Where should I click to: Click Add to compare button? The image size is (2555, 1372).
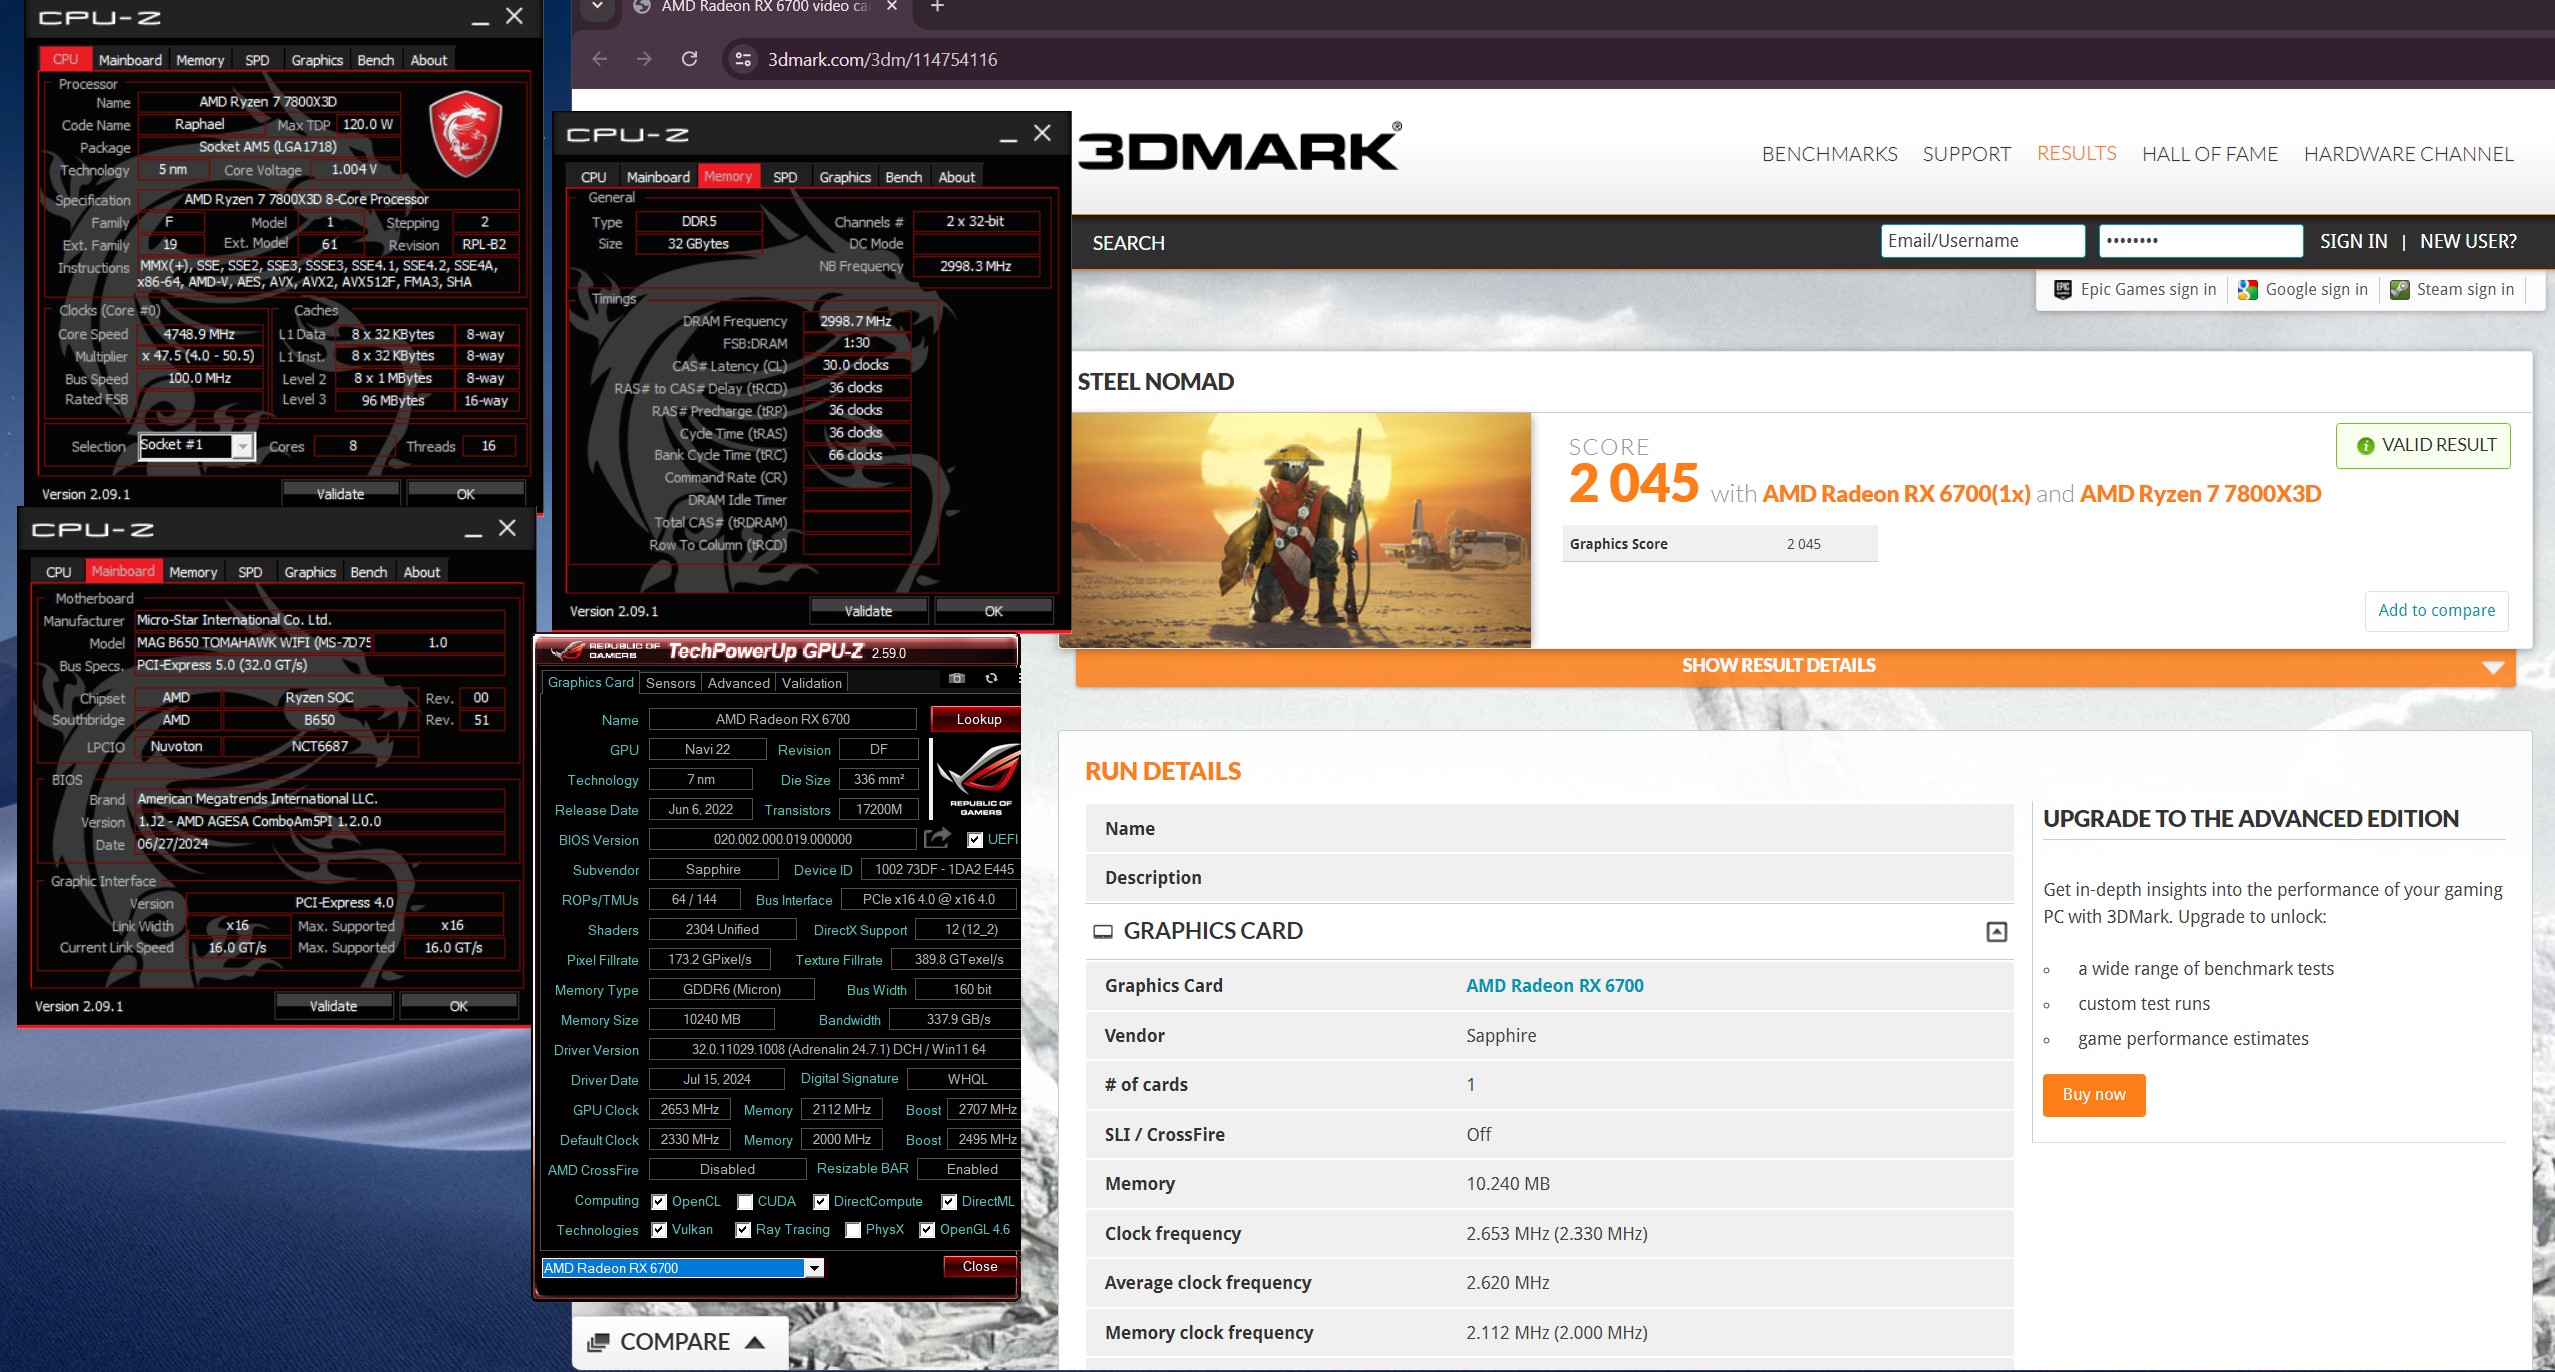coord(2436,611)
